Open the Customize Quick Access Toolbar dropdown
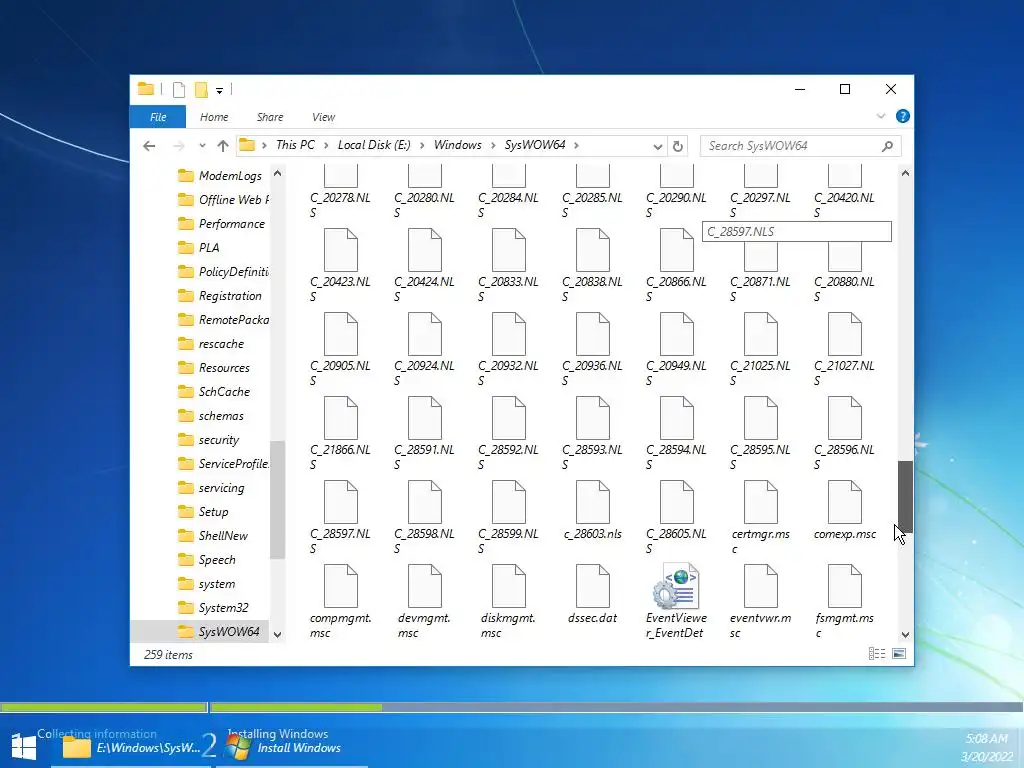The width and height of the screenshot is (1024, 768). pyautogui.click(x=219, y=91)
